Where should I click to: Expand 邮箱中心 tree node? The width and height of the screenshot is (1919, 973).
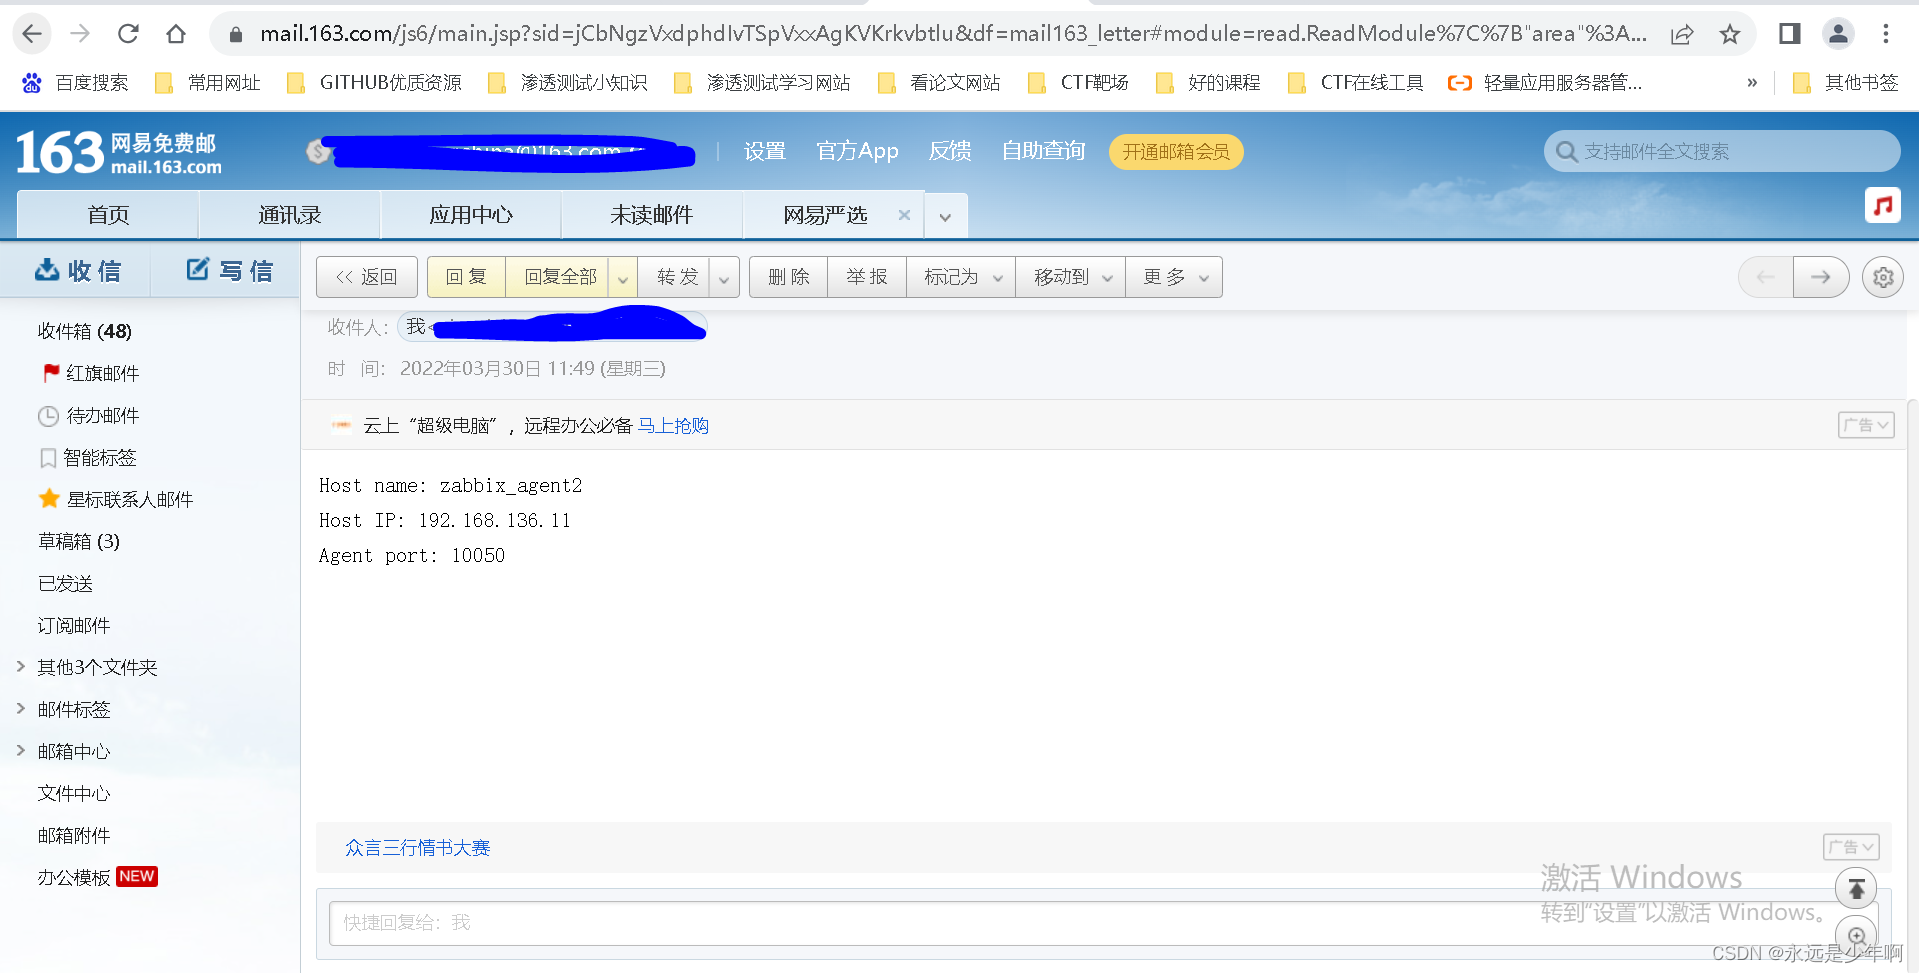point(20,750)
